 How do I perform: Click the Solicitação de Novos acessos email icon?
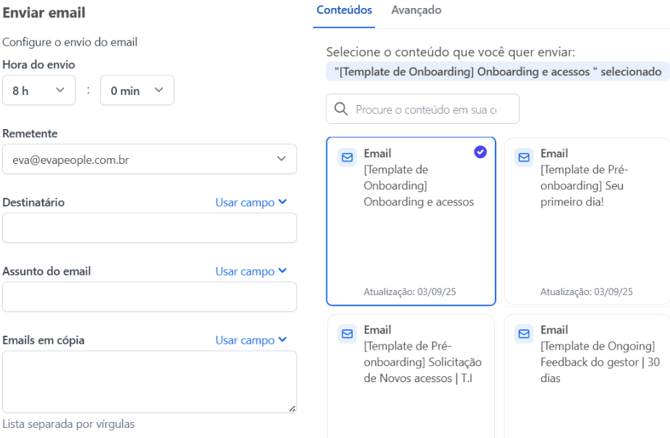[347, 333]
